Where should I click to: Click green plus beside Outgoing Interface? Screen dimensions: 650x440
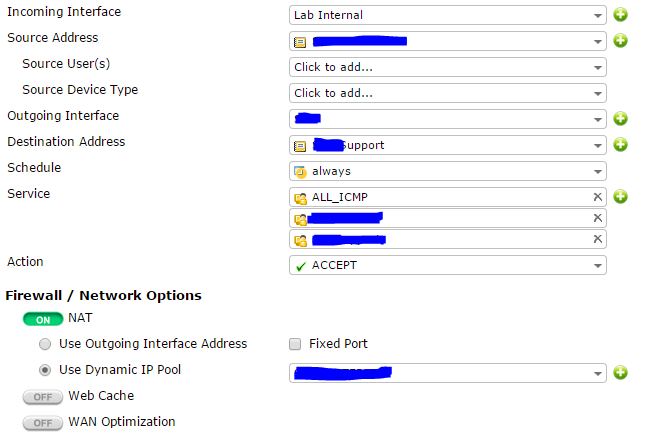coord(620,119)
